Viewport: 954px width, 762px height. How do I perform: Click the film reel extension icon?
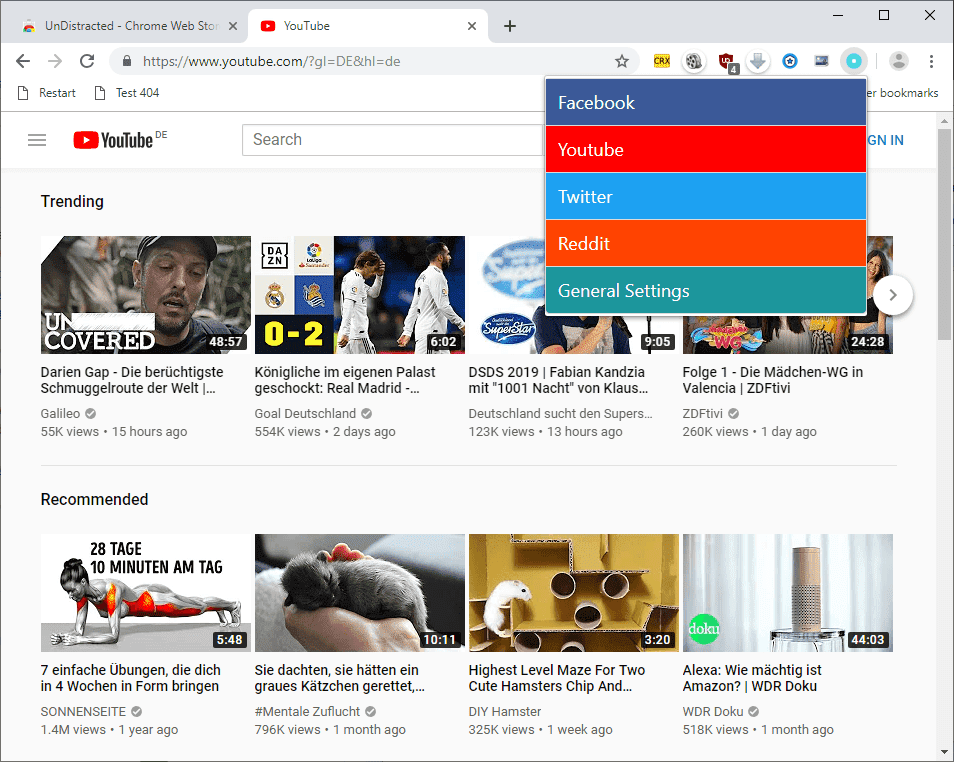tap(693, 61)
